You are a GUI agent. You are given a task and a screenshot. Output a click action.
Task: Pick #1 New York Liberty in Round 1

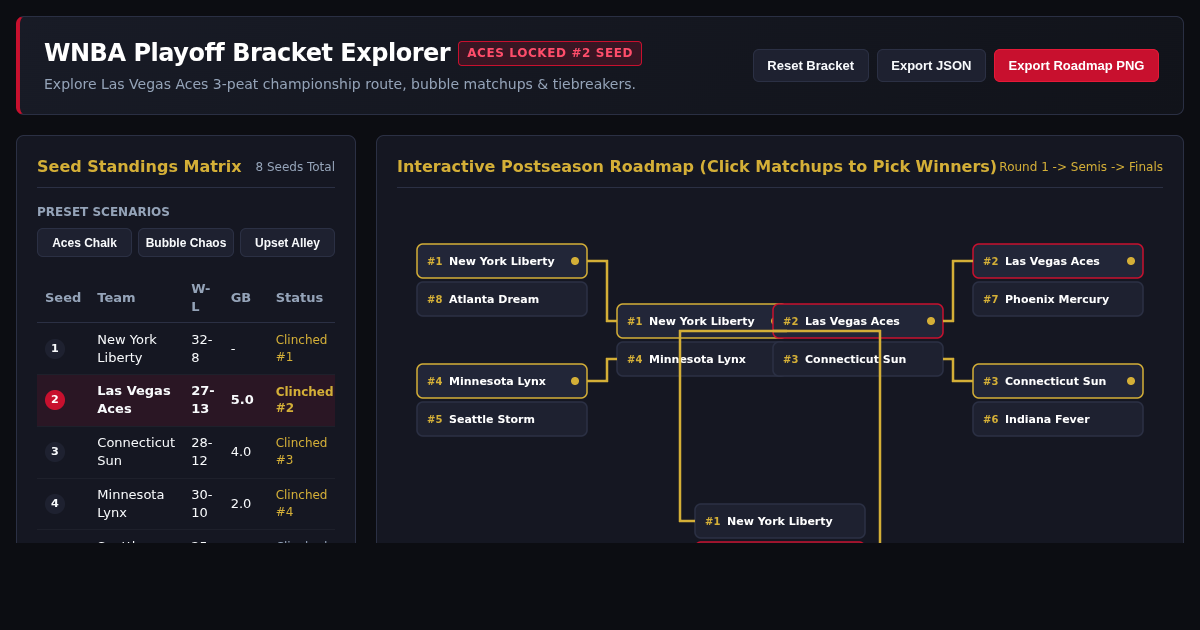coord(502,261)
